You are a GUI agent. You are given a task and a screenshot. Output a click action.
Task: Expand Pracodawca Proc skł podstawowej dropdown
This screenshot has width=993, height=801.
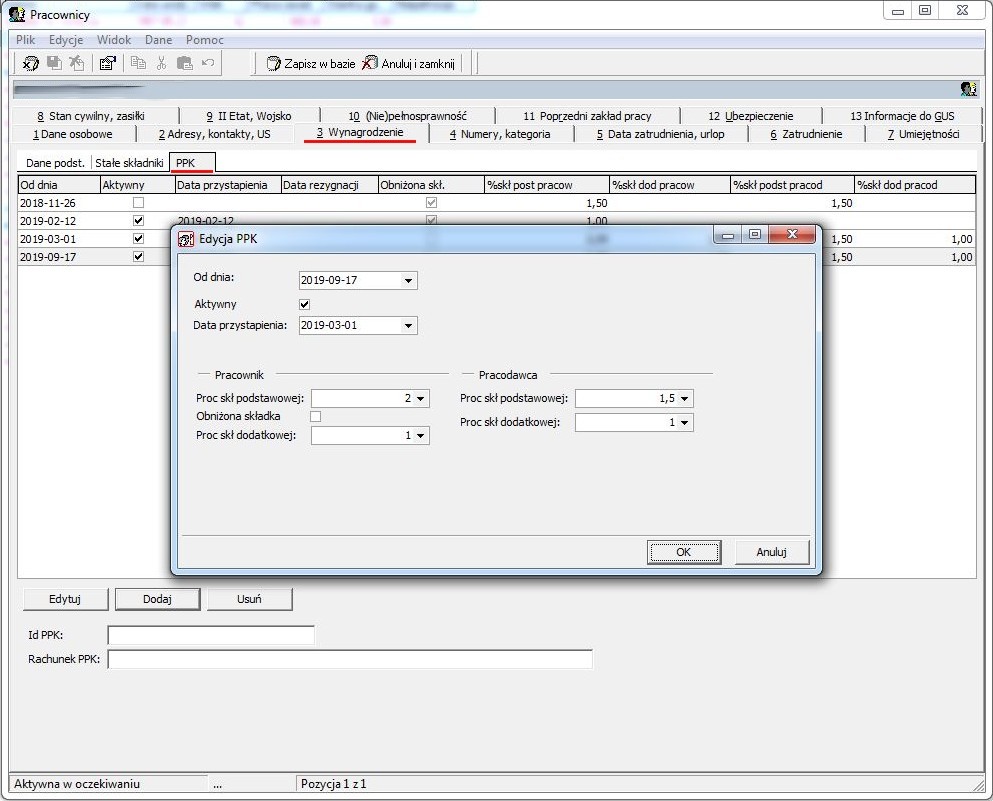pos(685,398)
